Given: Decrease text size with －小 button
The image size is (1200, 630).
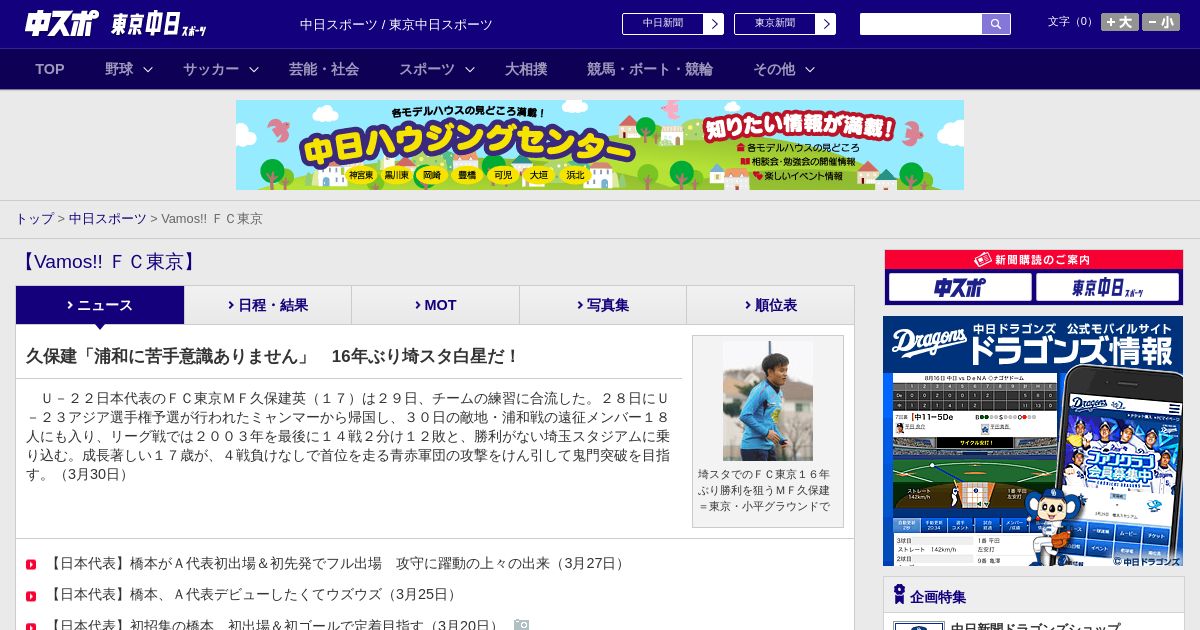Looking at the screenshot, I should pos(1161,22).
